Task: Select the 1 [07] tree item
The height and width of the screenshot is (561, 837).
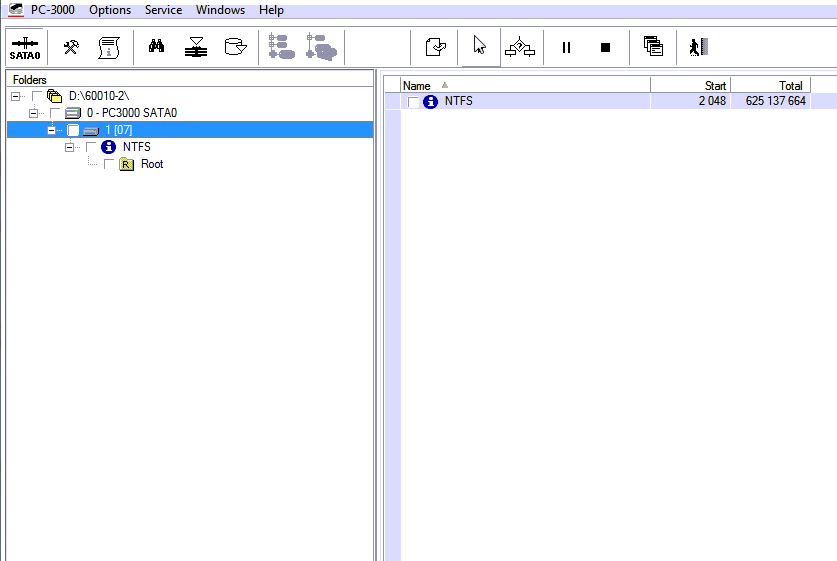Action: (119, 130)
